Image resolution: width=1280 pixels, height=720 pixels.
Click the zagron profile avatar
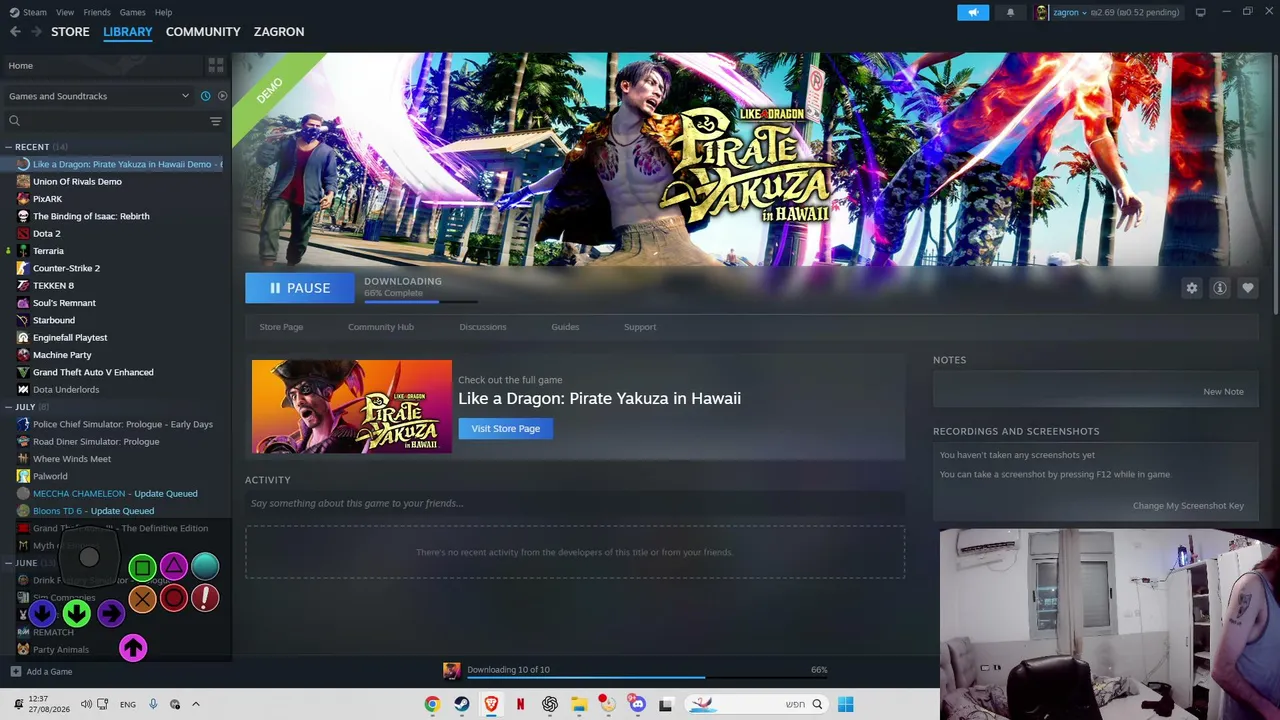[x=1042, y=12]
